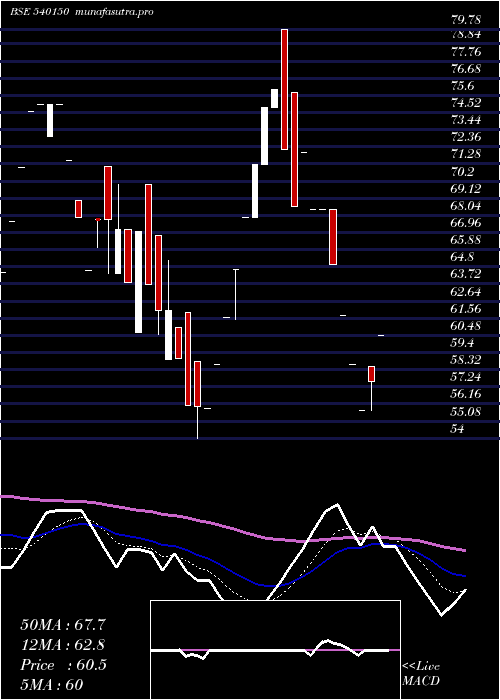500x700 pixels.
Task: Click the 63.72 price axis label
Action: [466, 275]
